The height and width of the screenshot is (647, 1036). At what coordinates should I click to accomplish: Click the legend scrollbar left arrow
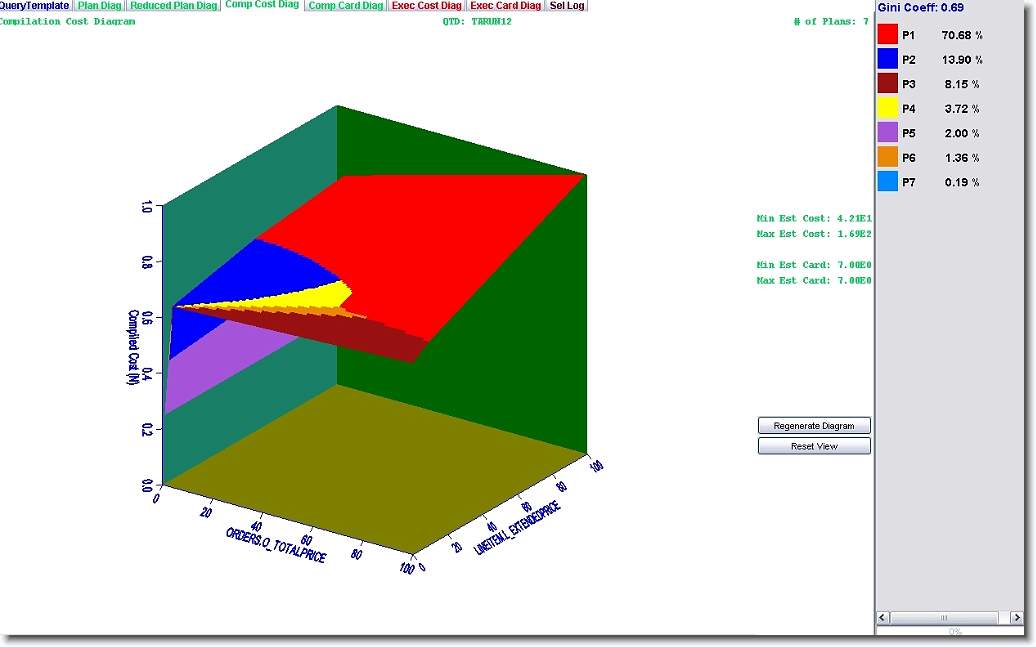click(x=883, y=618)
